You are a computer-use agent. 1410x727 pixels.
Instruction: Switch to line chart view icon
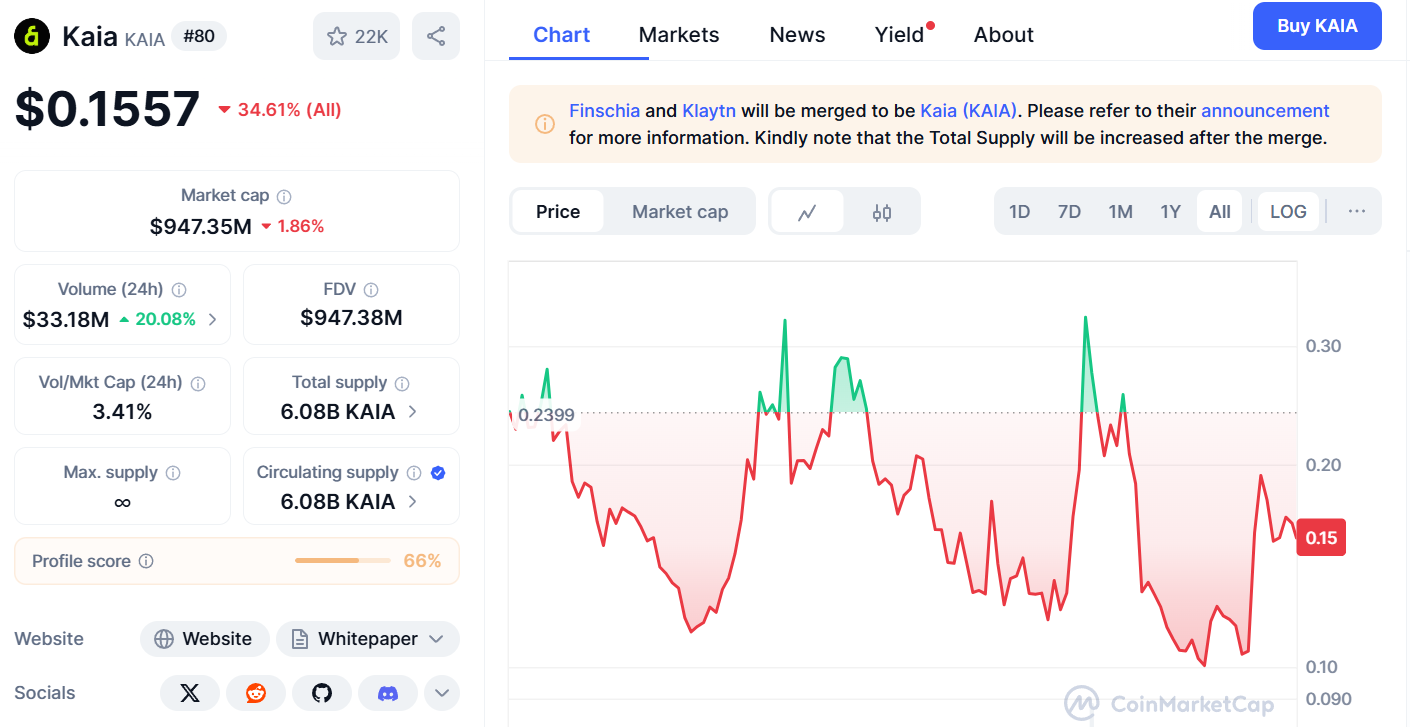pos(807,212)
